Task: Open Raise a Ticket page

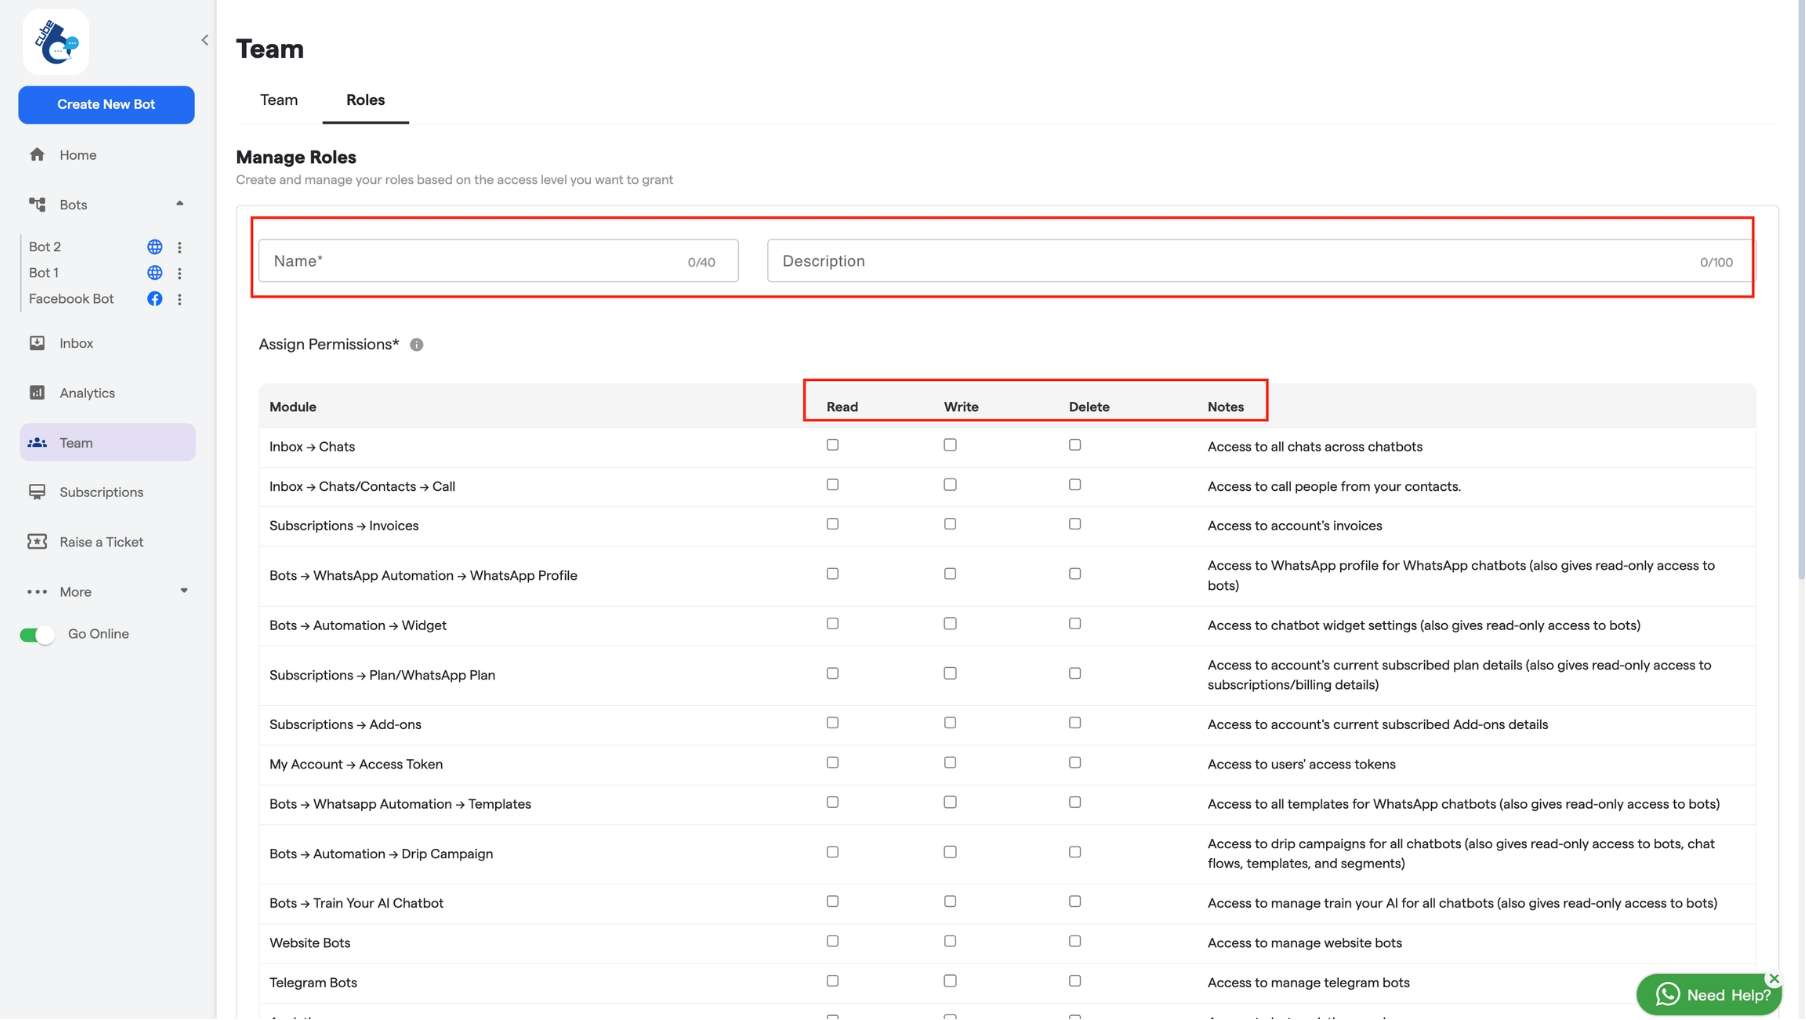Action: pos(101,542)
